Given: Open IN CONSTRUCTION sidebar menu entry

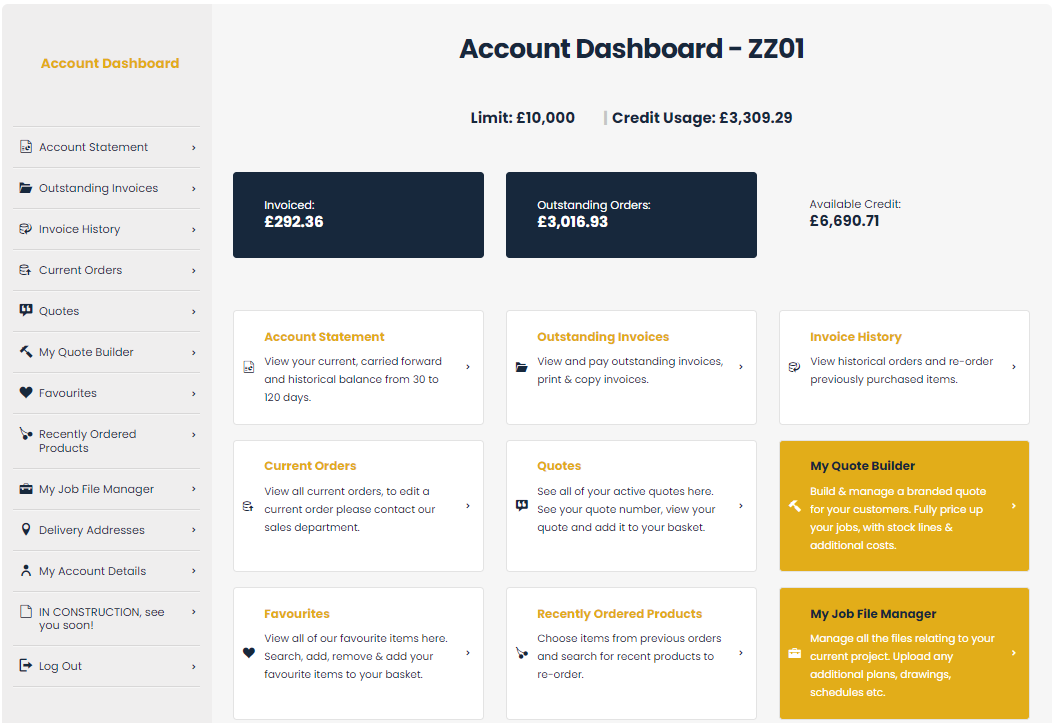Looking at the screenshot, I should [x=101, y=618].
